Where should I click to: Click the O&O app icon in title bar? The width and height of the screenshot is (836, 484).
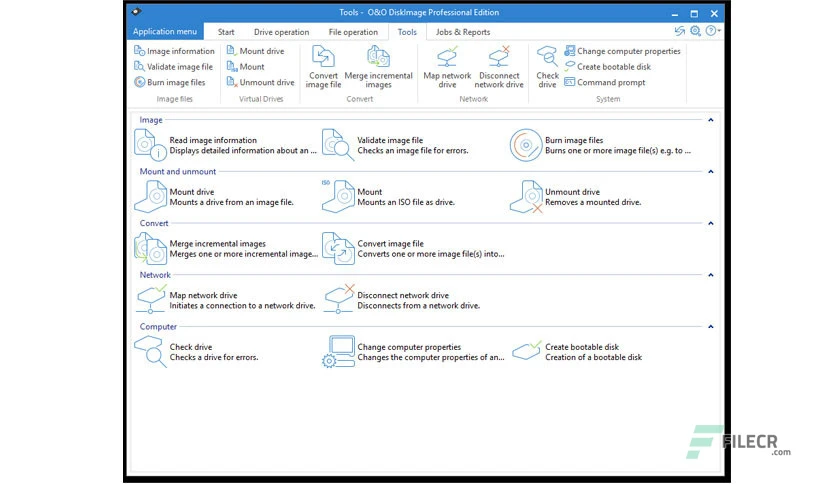(x=136, y=11)
